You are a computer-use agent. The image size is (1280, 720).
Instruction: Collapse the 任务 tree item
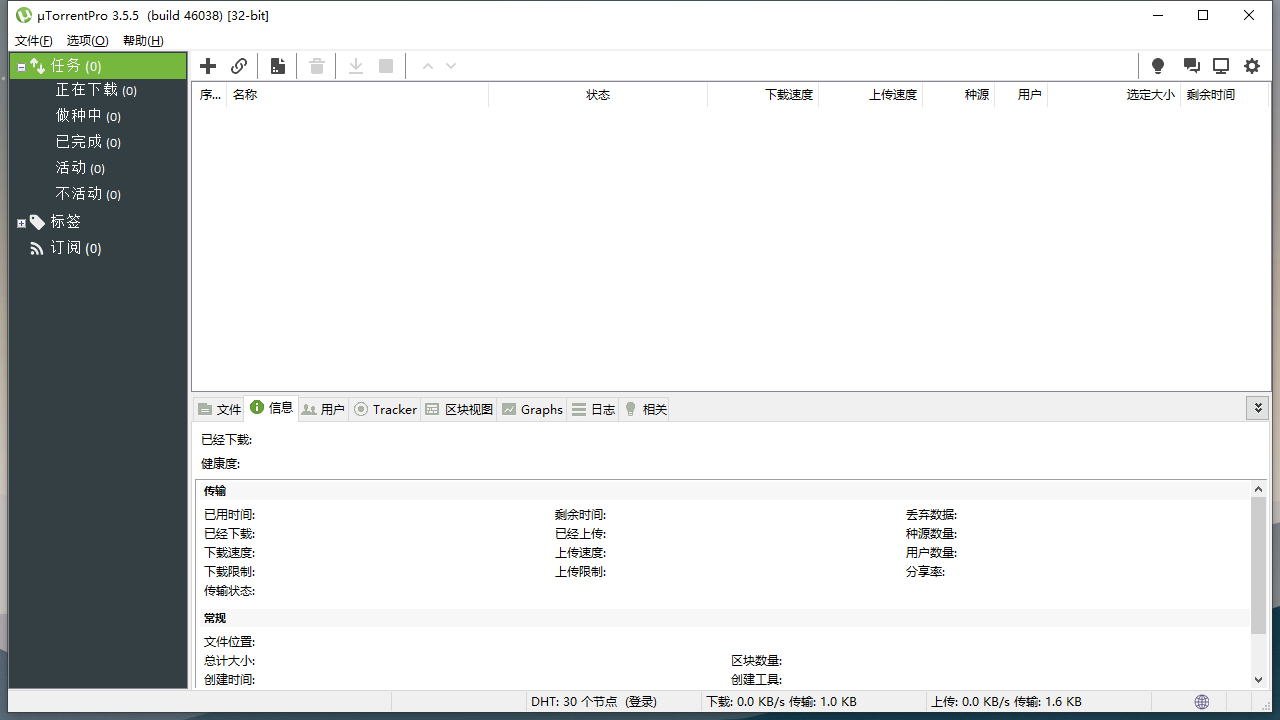[20, 65]
